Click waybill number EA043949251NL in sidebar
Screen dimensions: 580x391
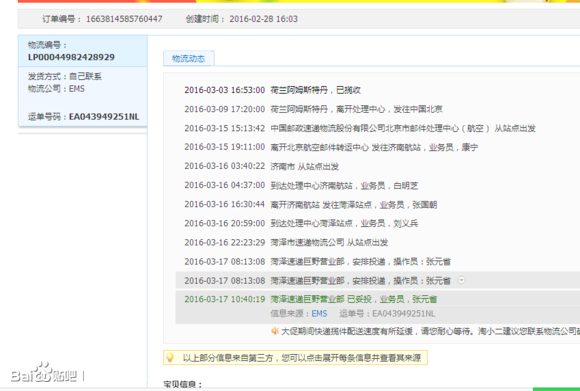(104, 117)
